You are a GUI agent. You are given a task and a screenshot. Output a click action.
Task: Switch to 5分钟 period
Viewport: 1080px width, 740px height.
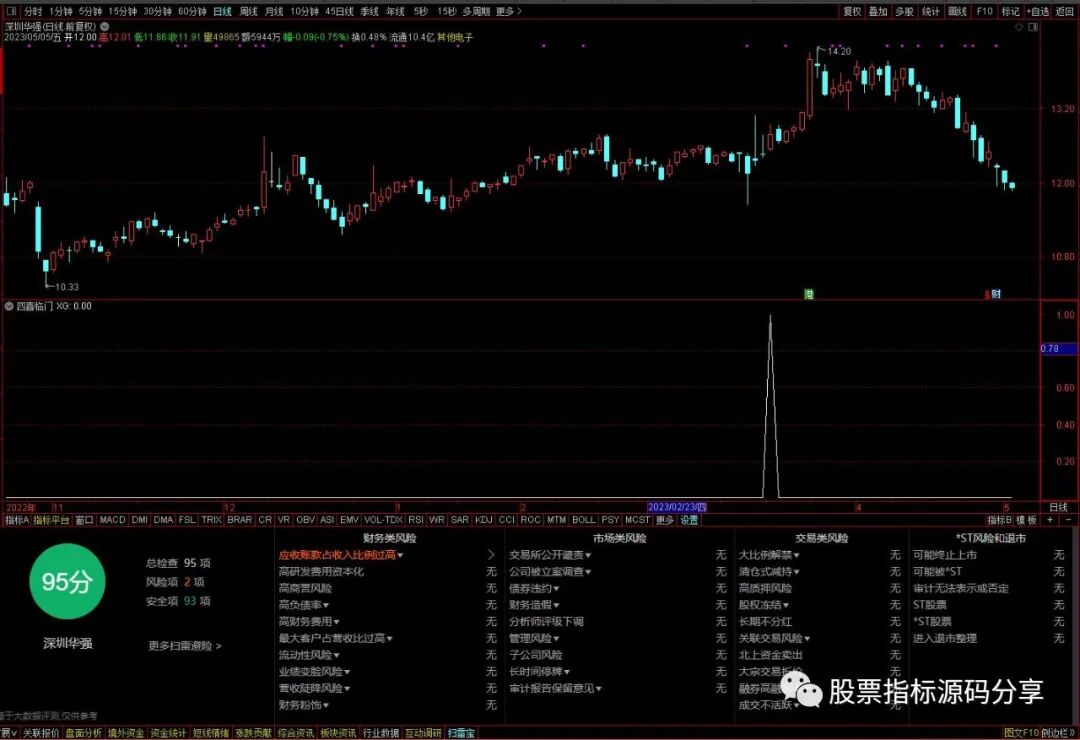90,12
